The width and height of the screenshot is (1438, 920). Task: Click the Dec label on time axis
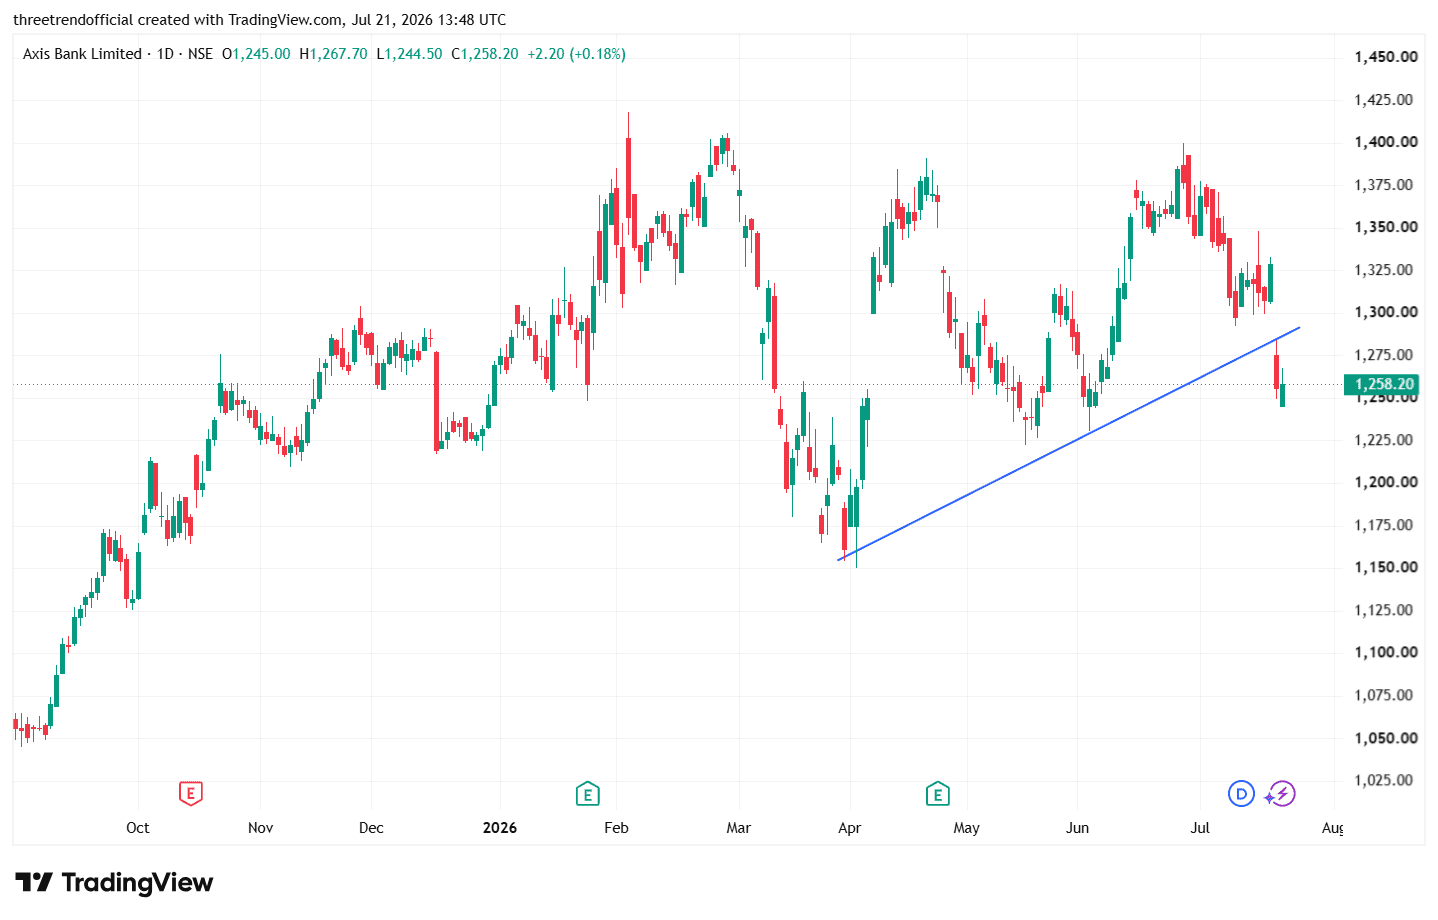click(x=371, y=828)
